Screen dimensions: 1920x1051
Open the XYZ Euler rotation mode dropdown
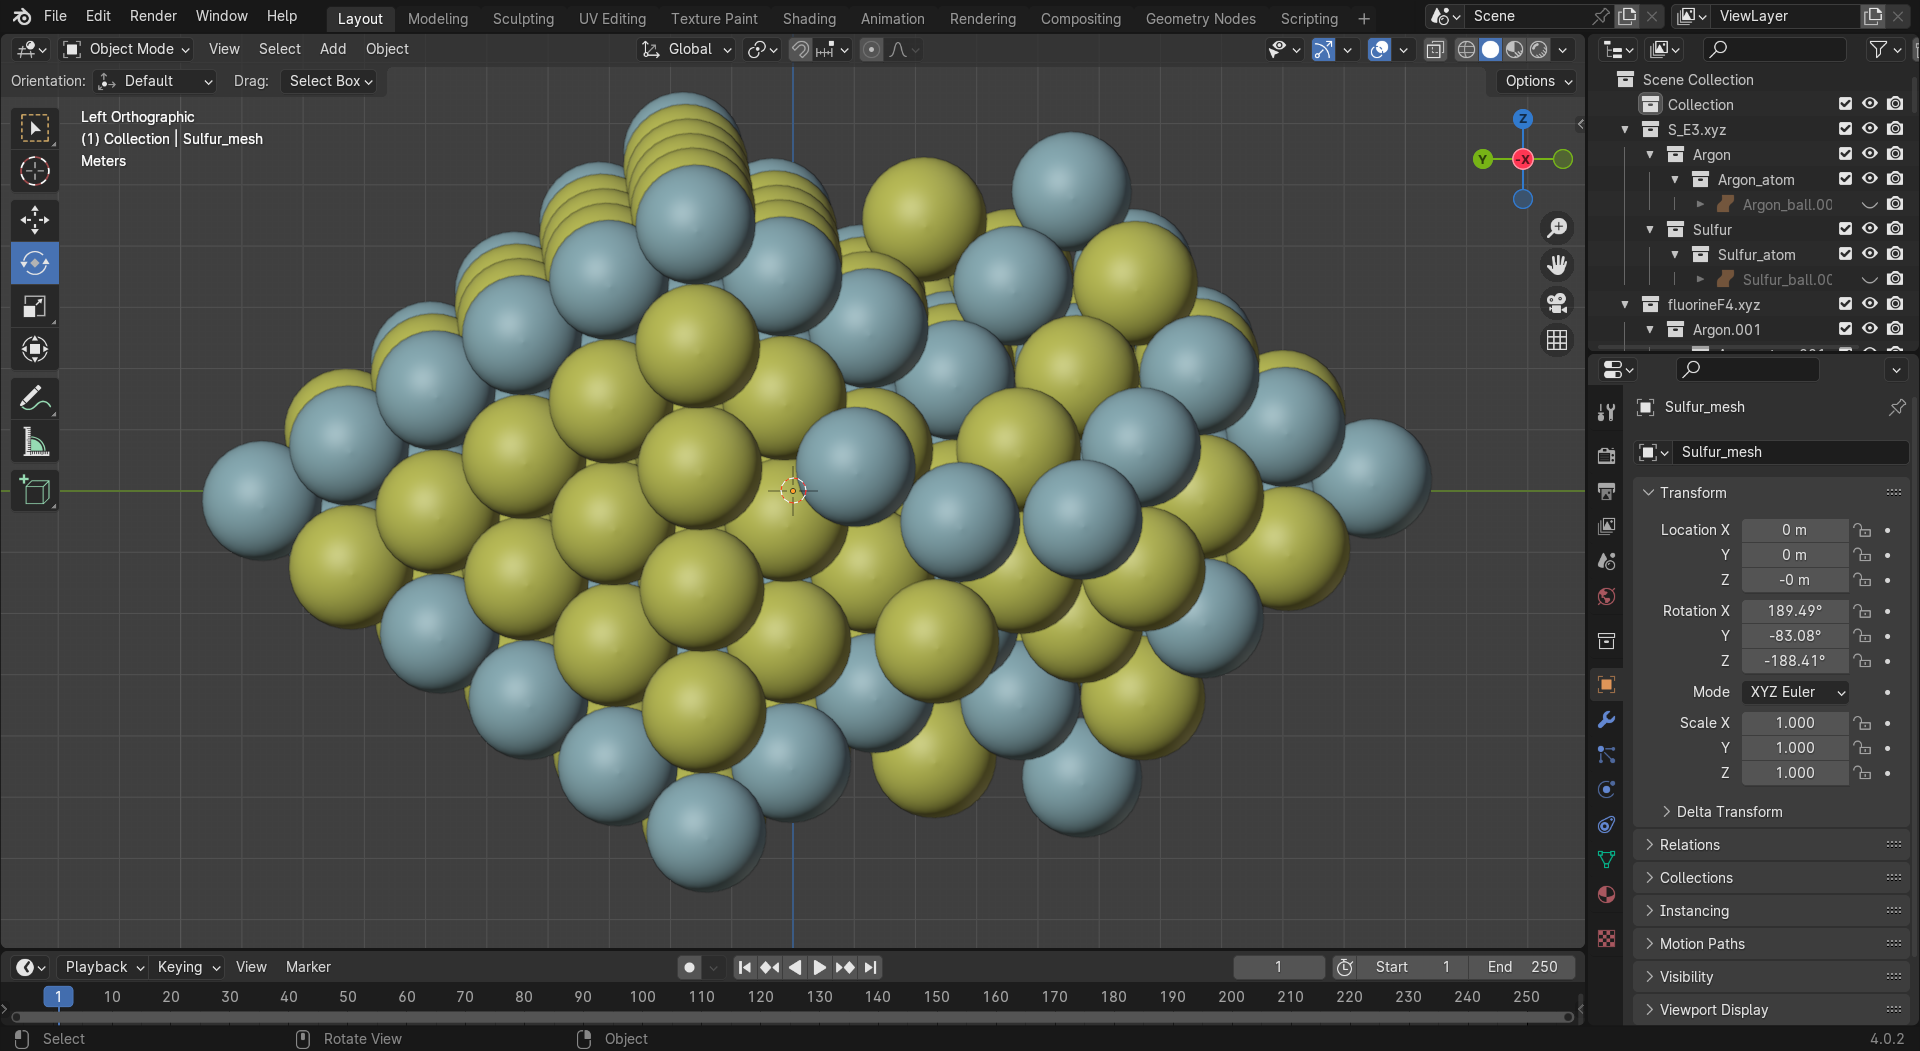(1795, 692)
